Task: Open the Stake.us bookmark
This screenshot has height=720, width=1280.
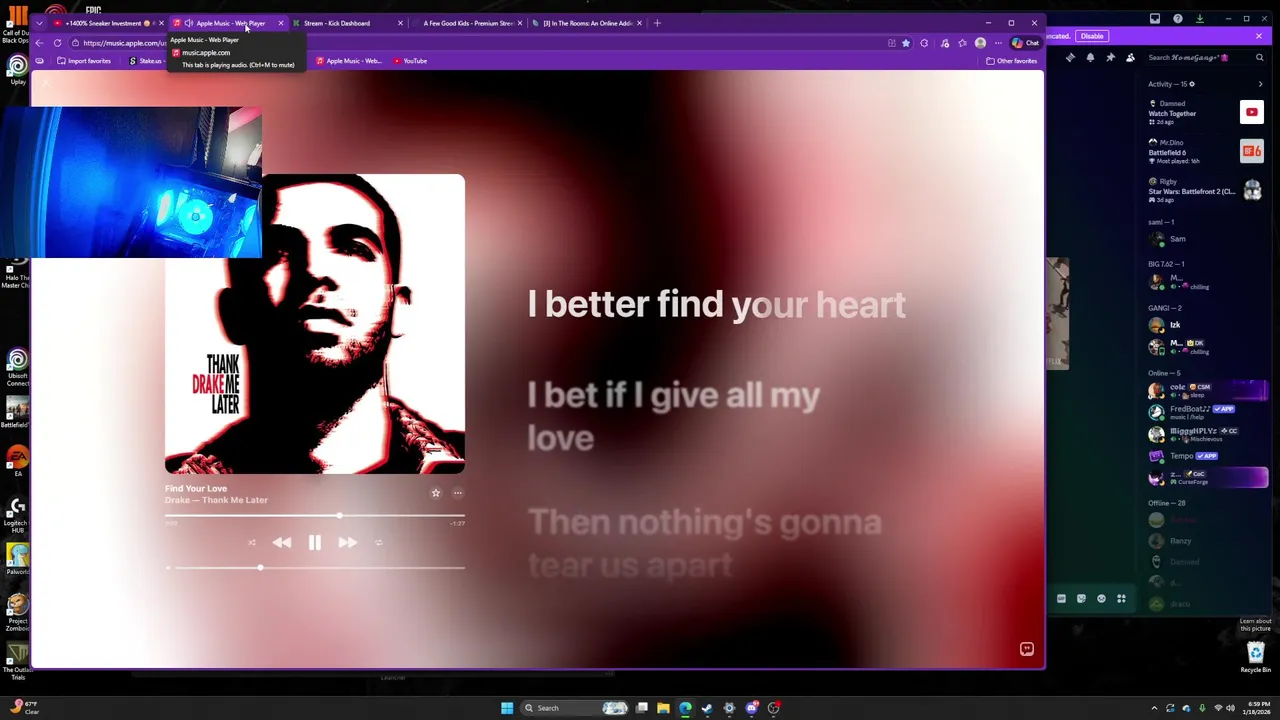Action: click(146, 61)
